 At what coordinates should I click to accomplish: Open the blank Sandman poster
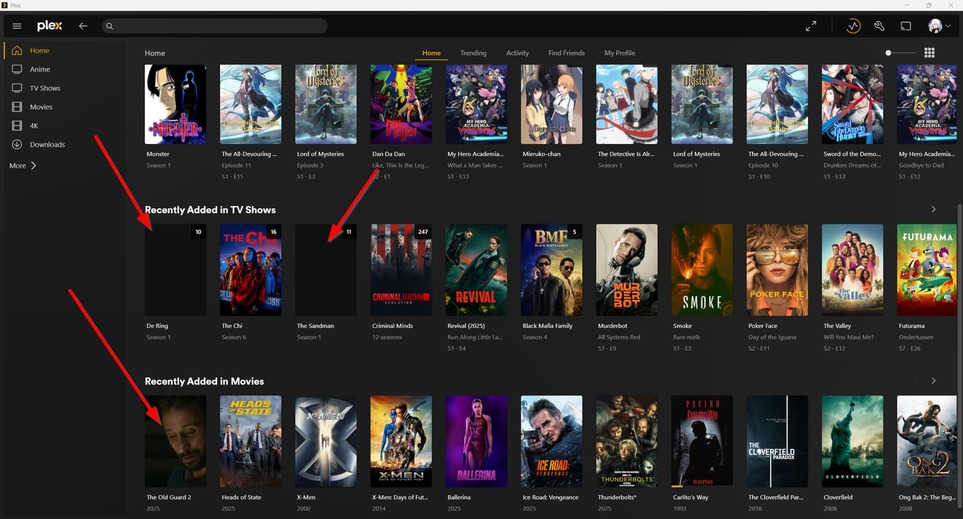point(326,270)
